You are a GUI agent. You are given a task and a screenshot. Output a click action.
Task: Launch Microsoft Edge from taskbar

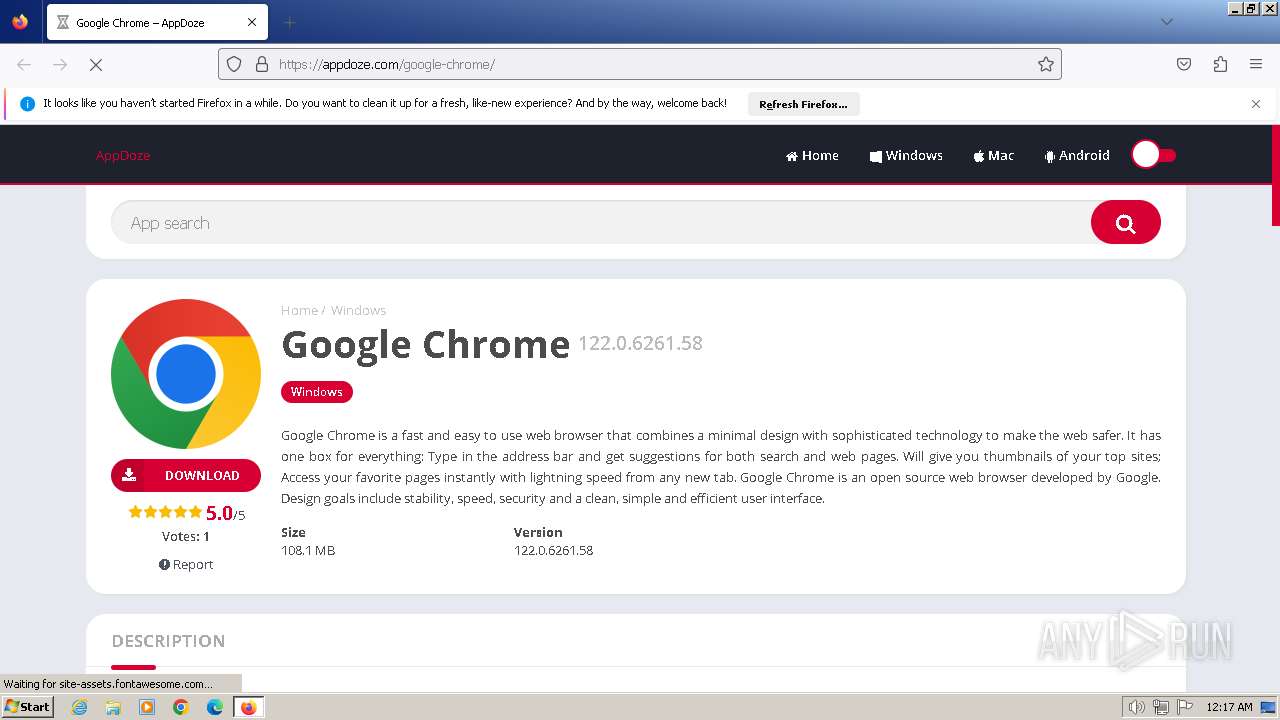215,707
